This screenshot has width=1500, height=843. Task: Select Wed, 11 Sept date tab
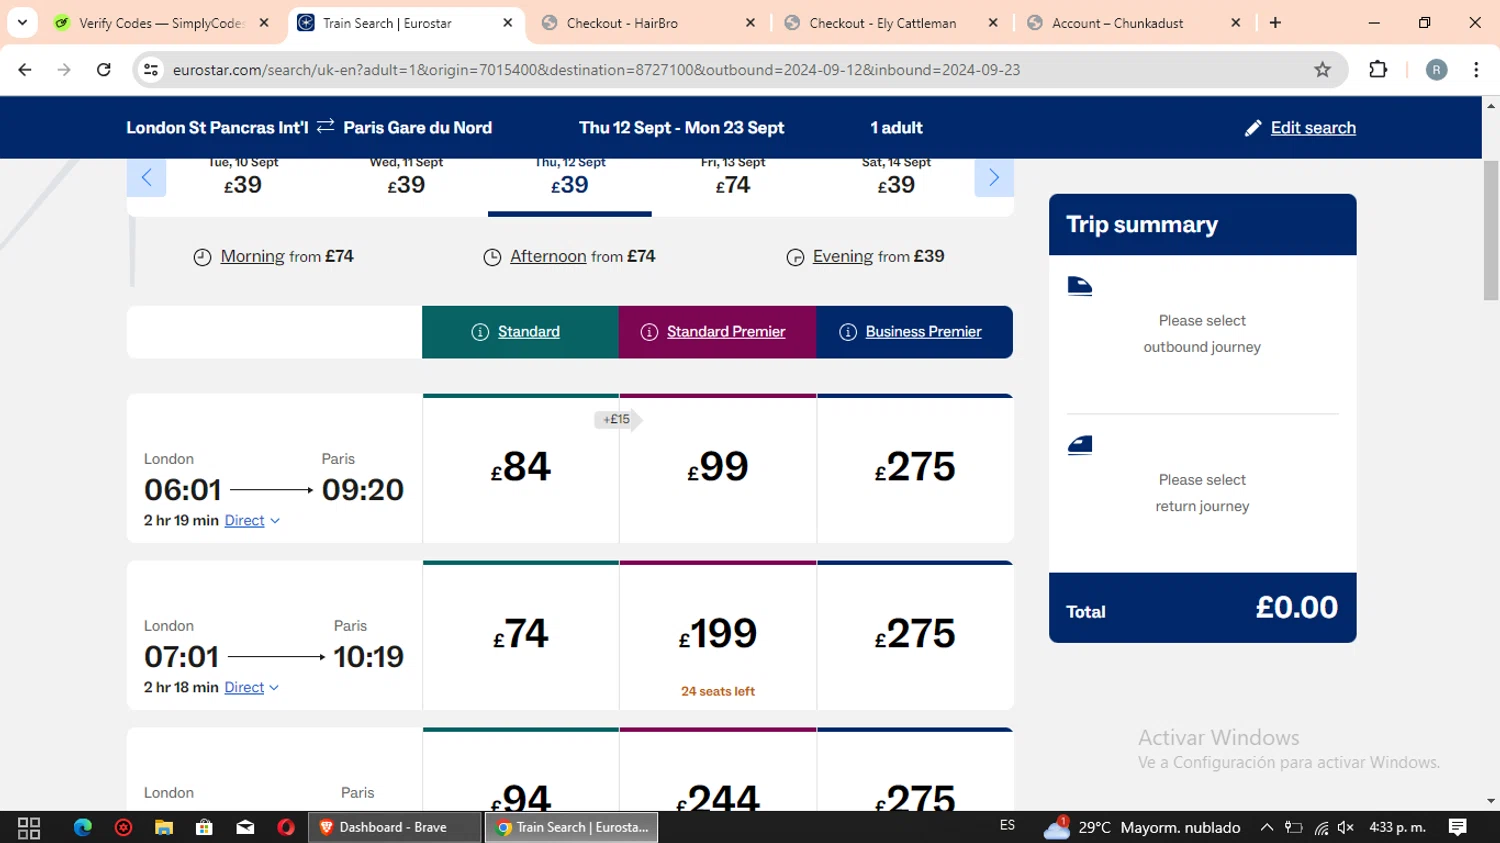pos(406,178)
